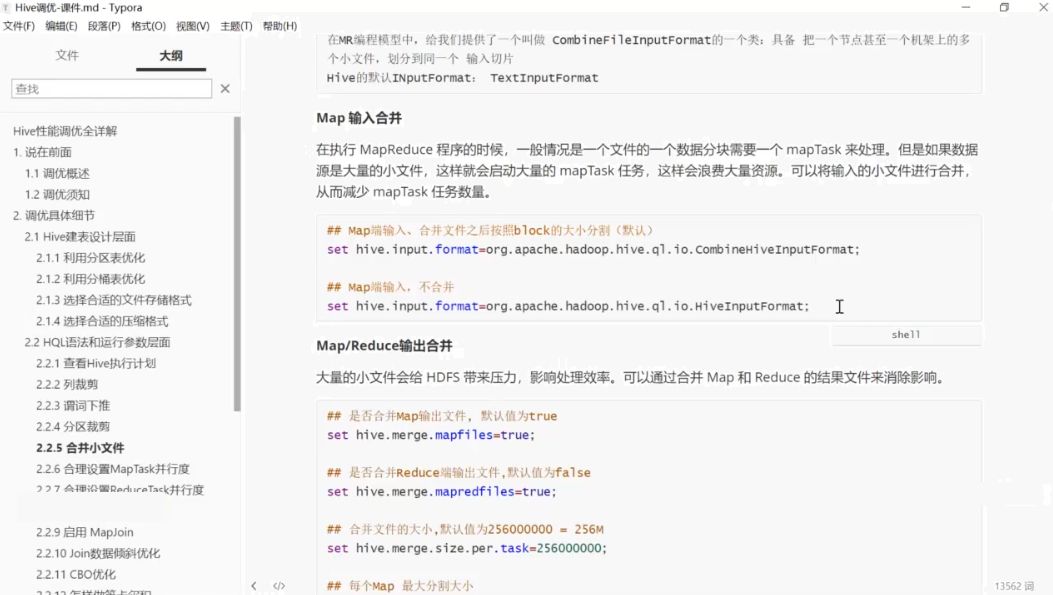Screen dimensions: 1053x595
Task: Open the 文件(F) menu
Action: pos(20,28)
